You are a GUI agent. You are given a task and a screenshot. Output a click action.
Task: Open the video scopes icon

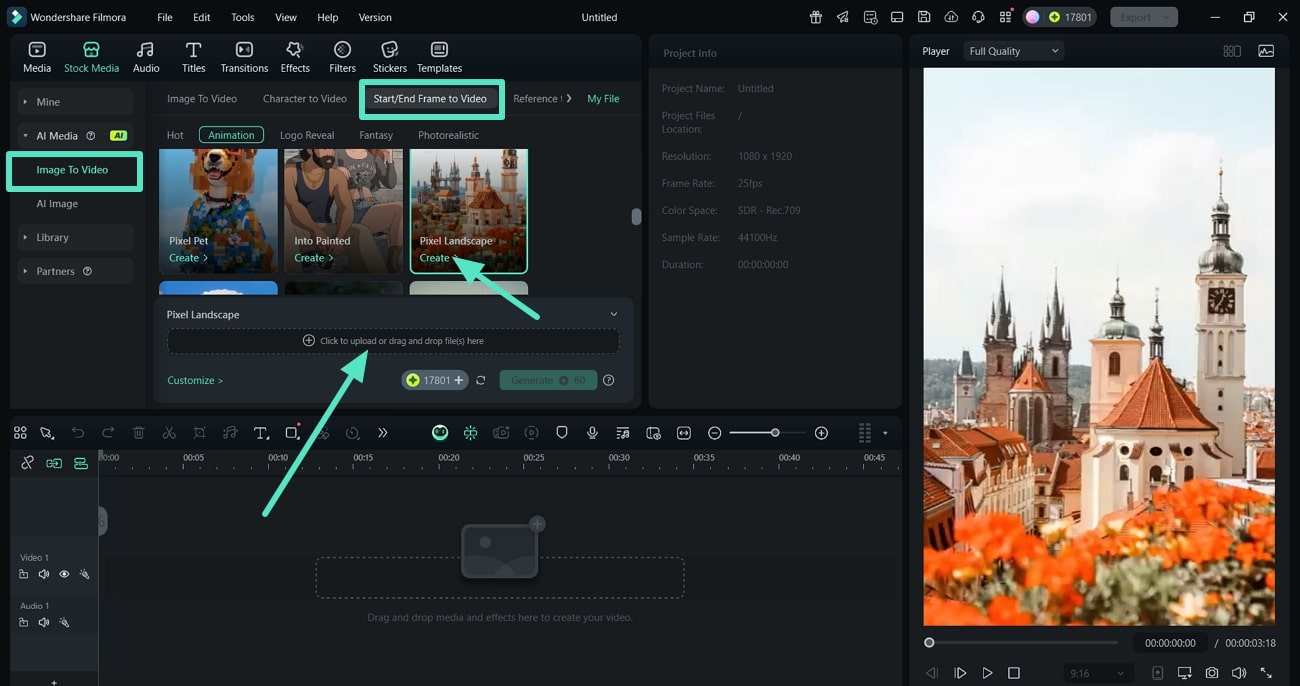click(1266, 51)
